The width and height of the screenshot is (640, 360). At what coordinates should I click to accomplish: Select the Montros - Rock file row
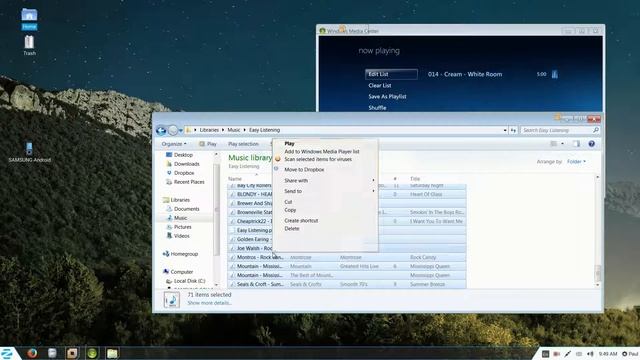347,257
